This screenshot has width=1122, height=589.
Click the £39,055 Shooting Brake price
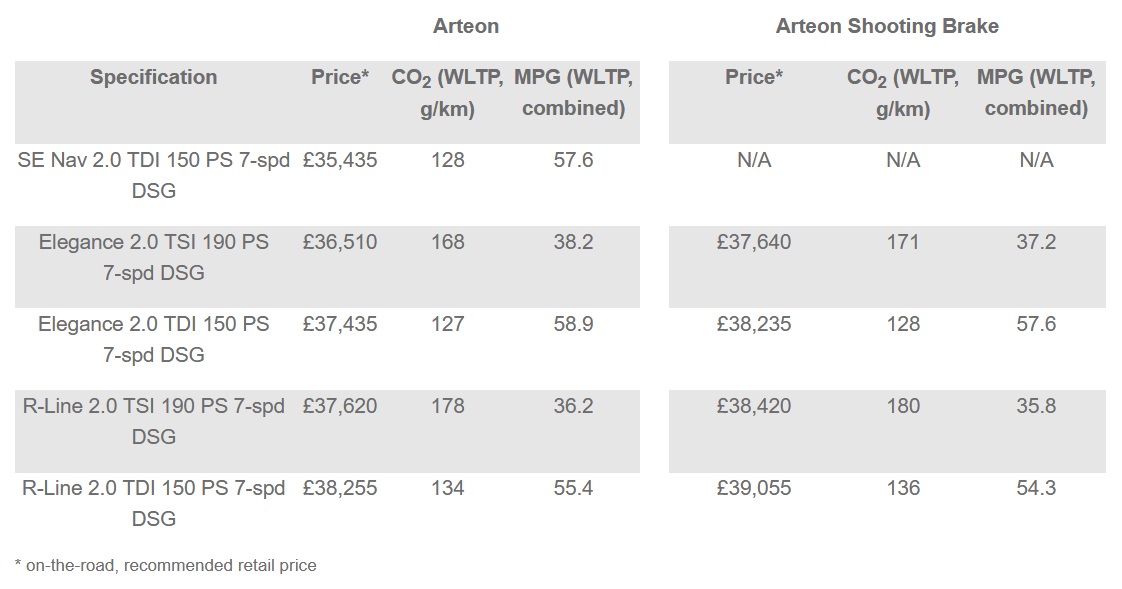pyautogui.click(x=754, y=488)
